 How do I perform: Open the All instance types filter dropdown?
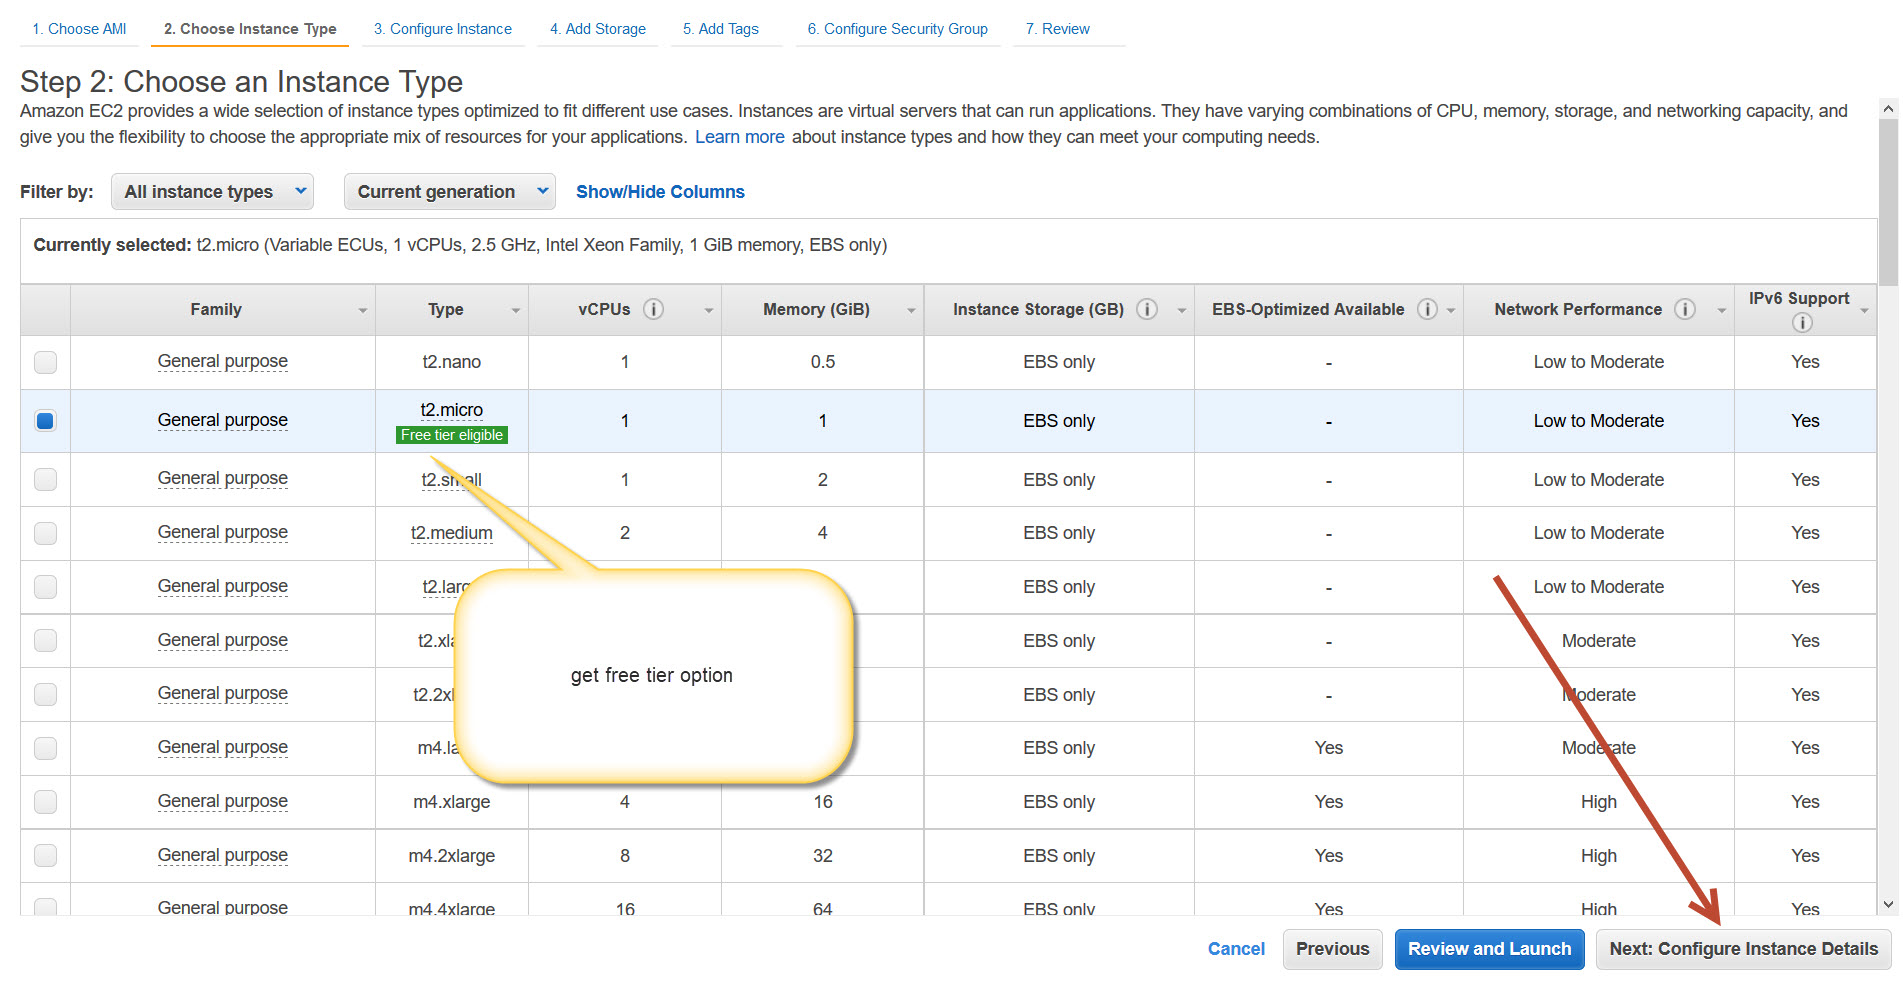[212, 192]
